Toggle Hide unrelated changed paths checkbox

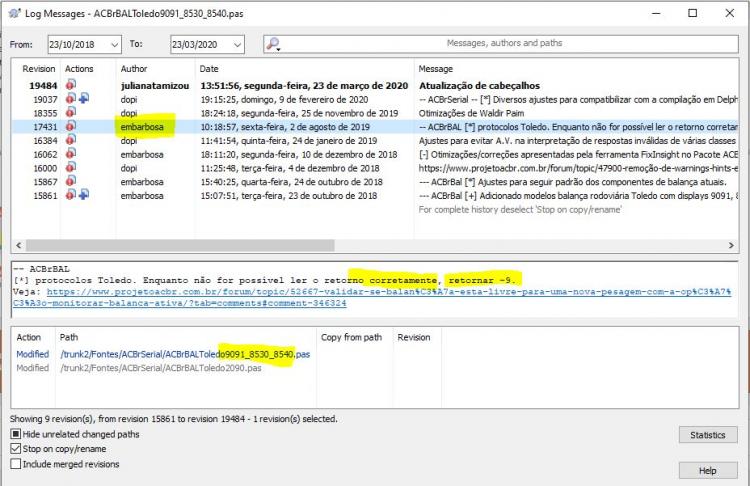click(16, 434)
